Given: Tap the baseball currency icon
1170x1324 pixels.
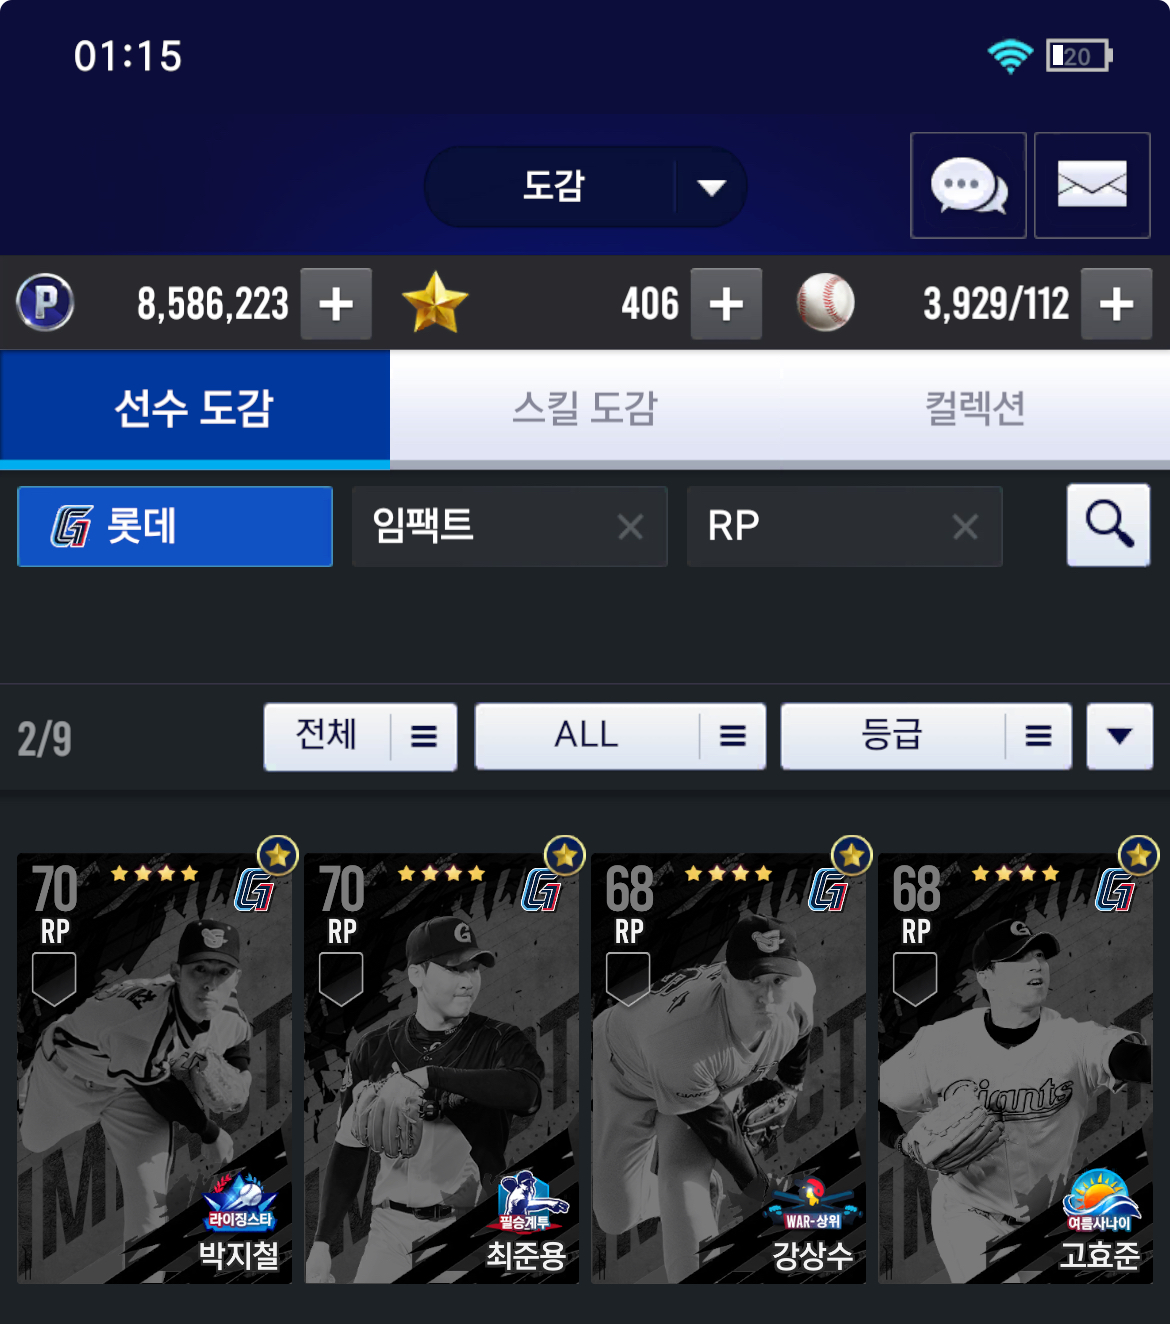Looking at the screenshot, I should pos(826,303).
